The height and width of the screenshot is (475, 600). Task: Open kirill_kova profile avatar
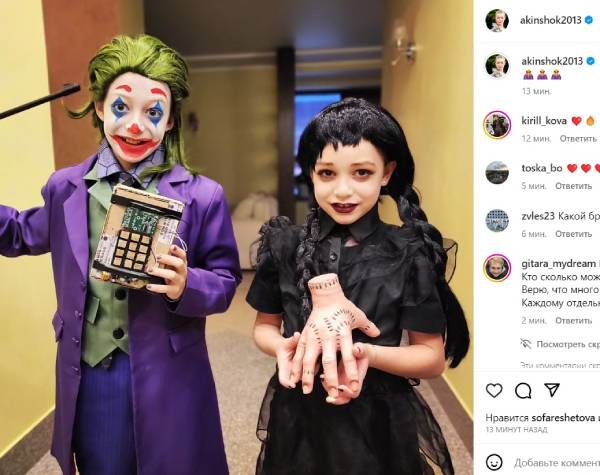pos(497,124)
